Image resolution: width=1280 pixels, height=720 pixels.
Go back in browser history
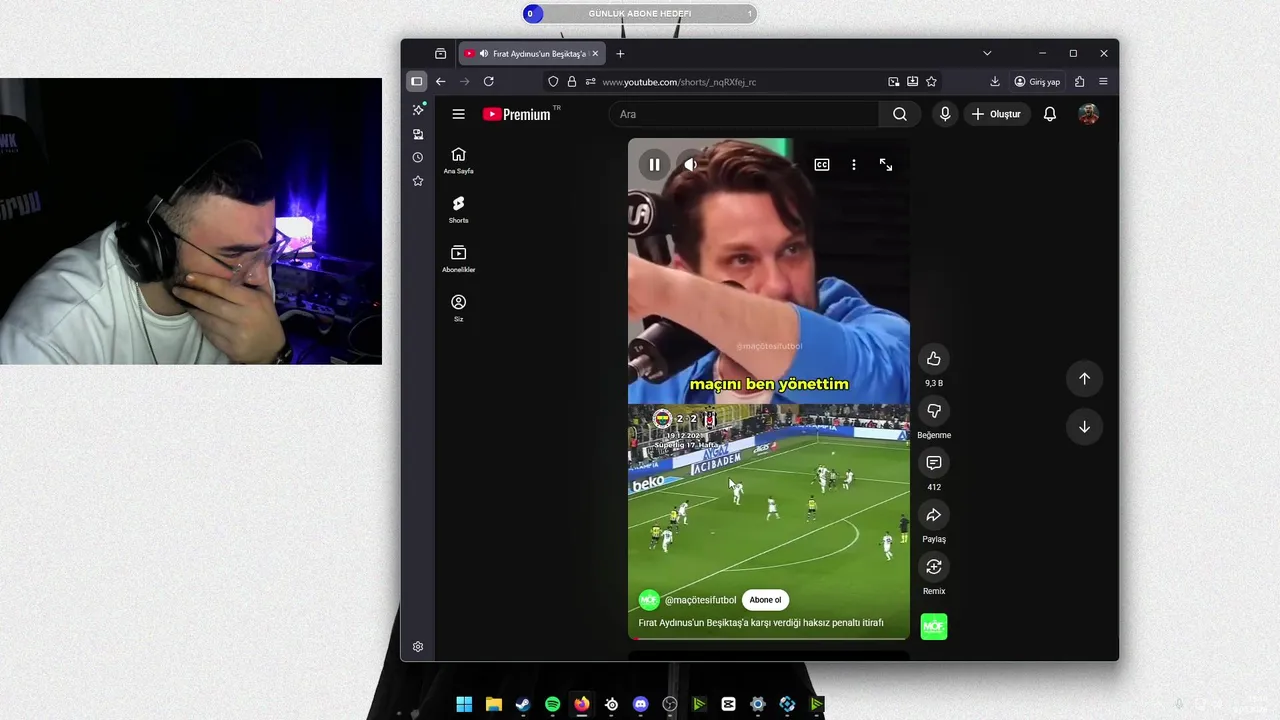(440, 81)
